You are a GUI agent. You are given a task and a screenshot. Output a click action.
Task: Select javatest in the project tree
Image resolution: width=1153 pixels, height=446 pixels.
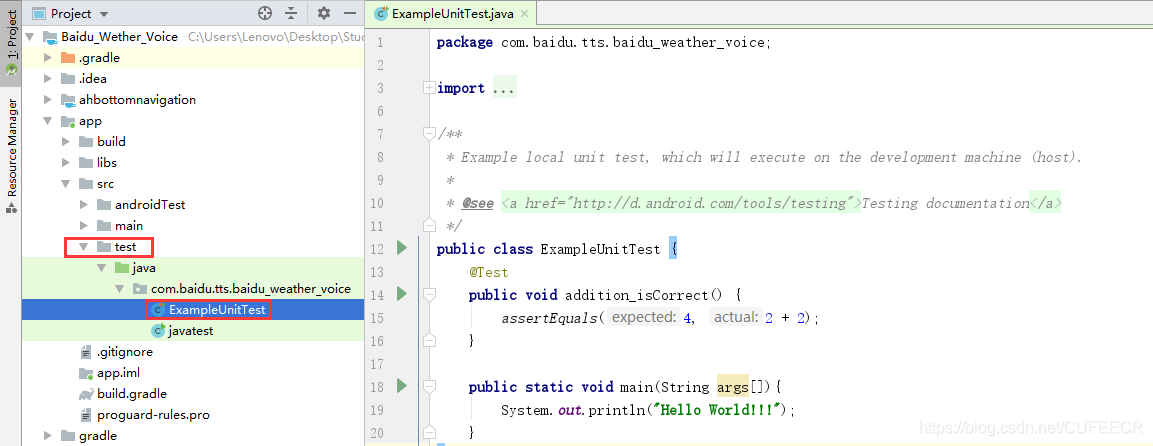[x=190, y=331]
